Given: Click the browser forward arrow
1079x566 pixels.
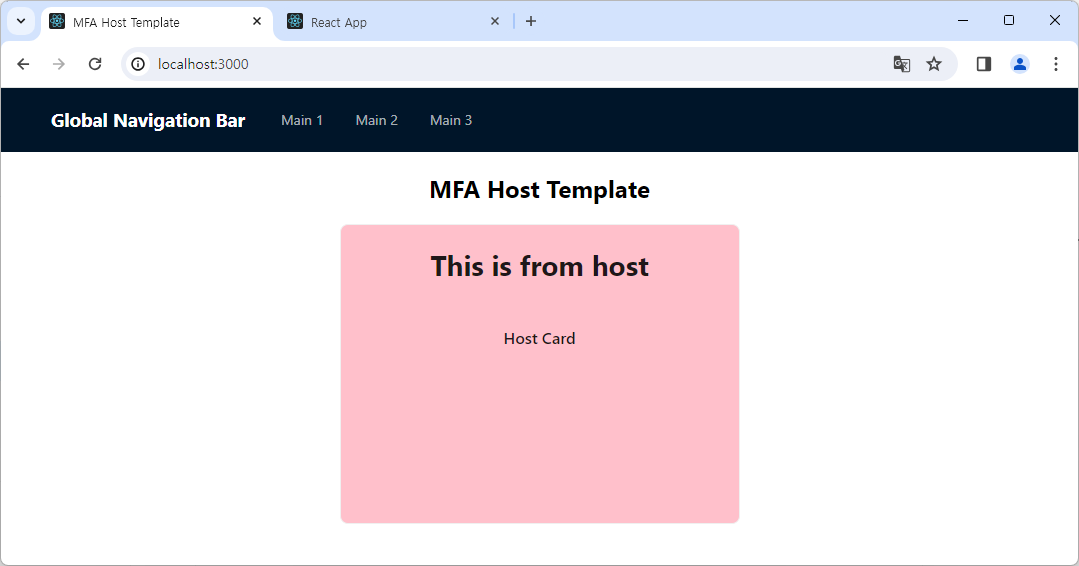Looking at the screenshot, I should [59, 64].
